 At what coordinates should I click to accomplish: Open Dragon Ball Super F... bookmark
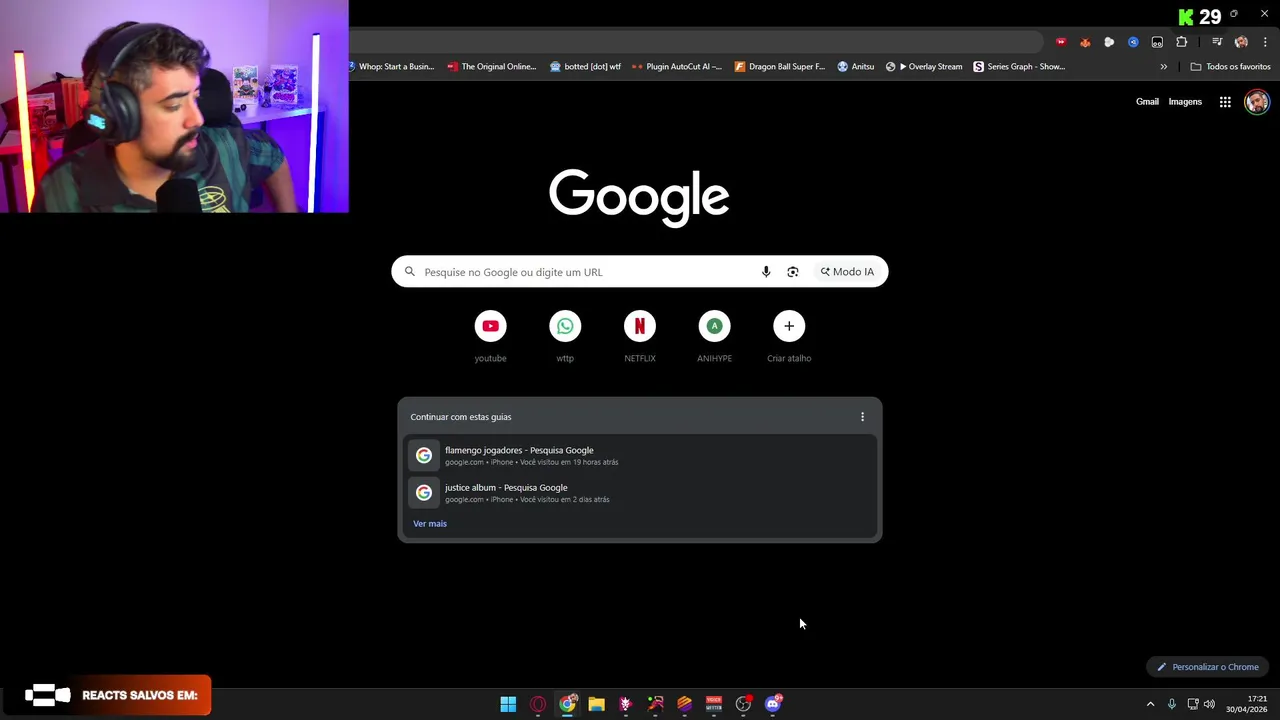(780, 67)
